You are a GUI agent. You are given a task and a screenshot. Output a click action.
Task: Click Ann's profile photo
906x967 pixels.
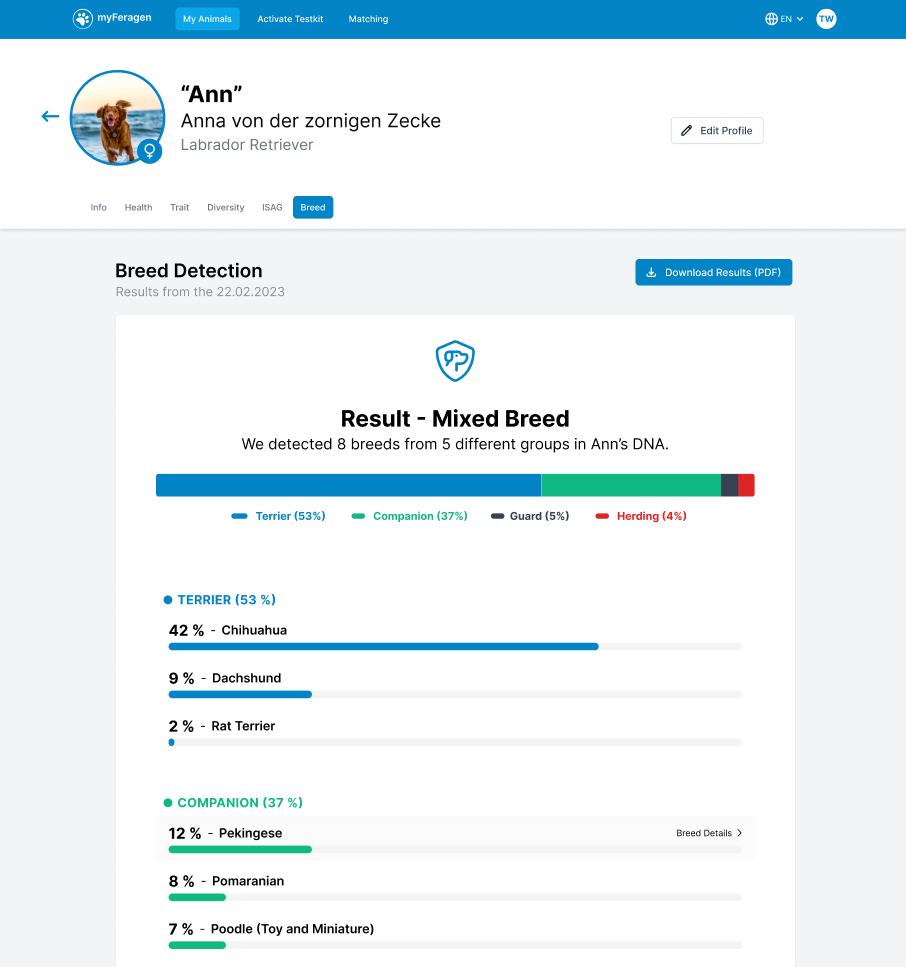pos(112,115)
